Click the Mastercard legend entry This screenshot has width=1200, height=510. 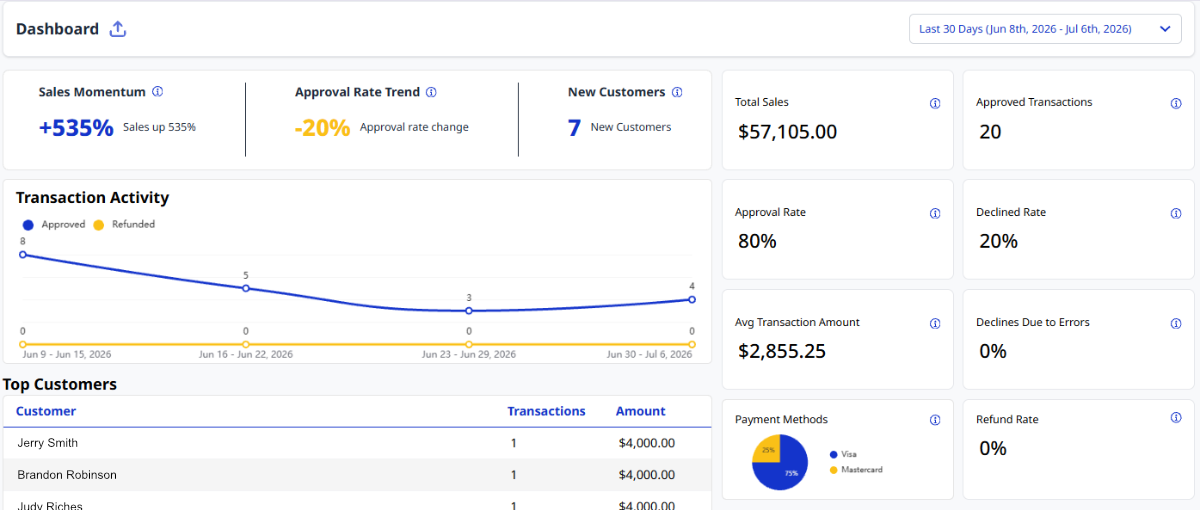click(x=856, y=469)
